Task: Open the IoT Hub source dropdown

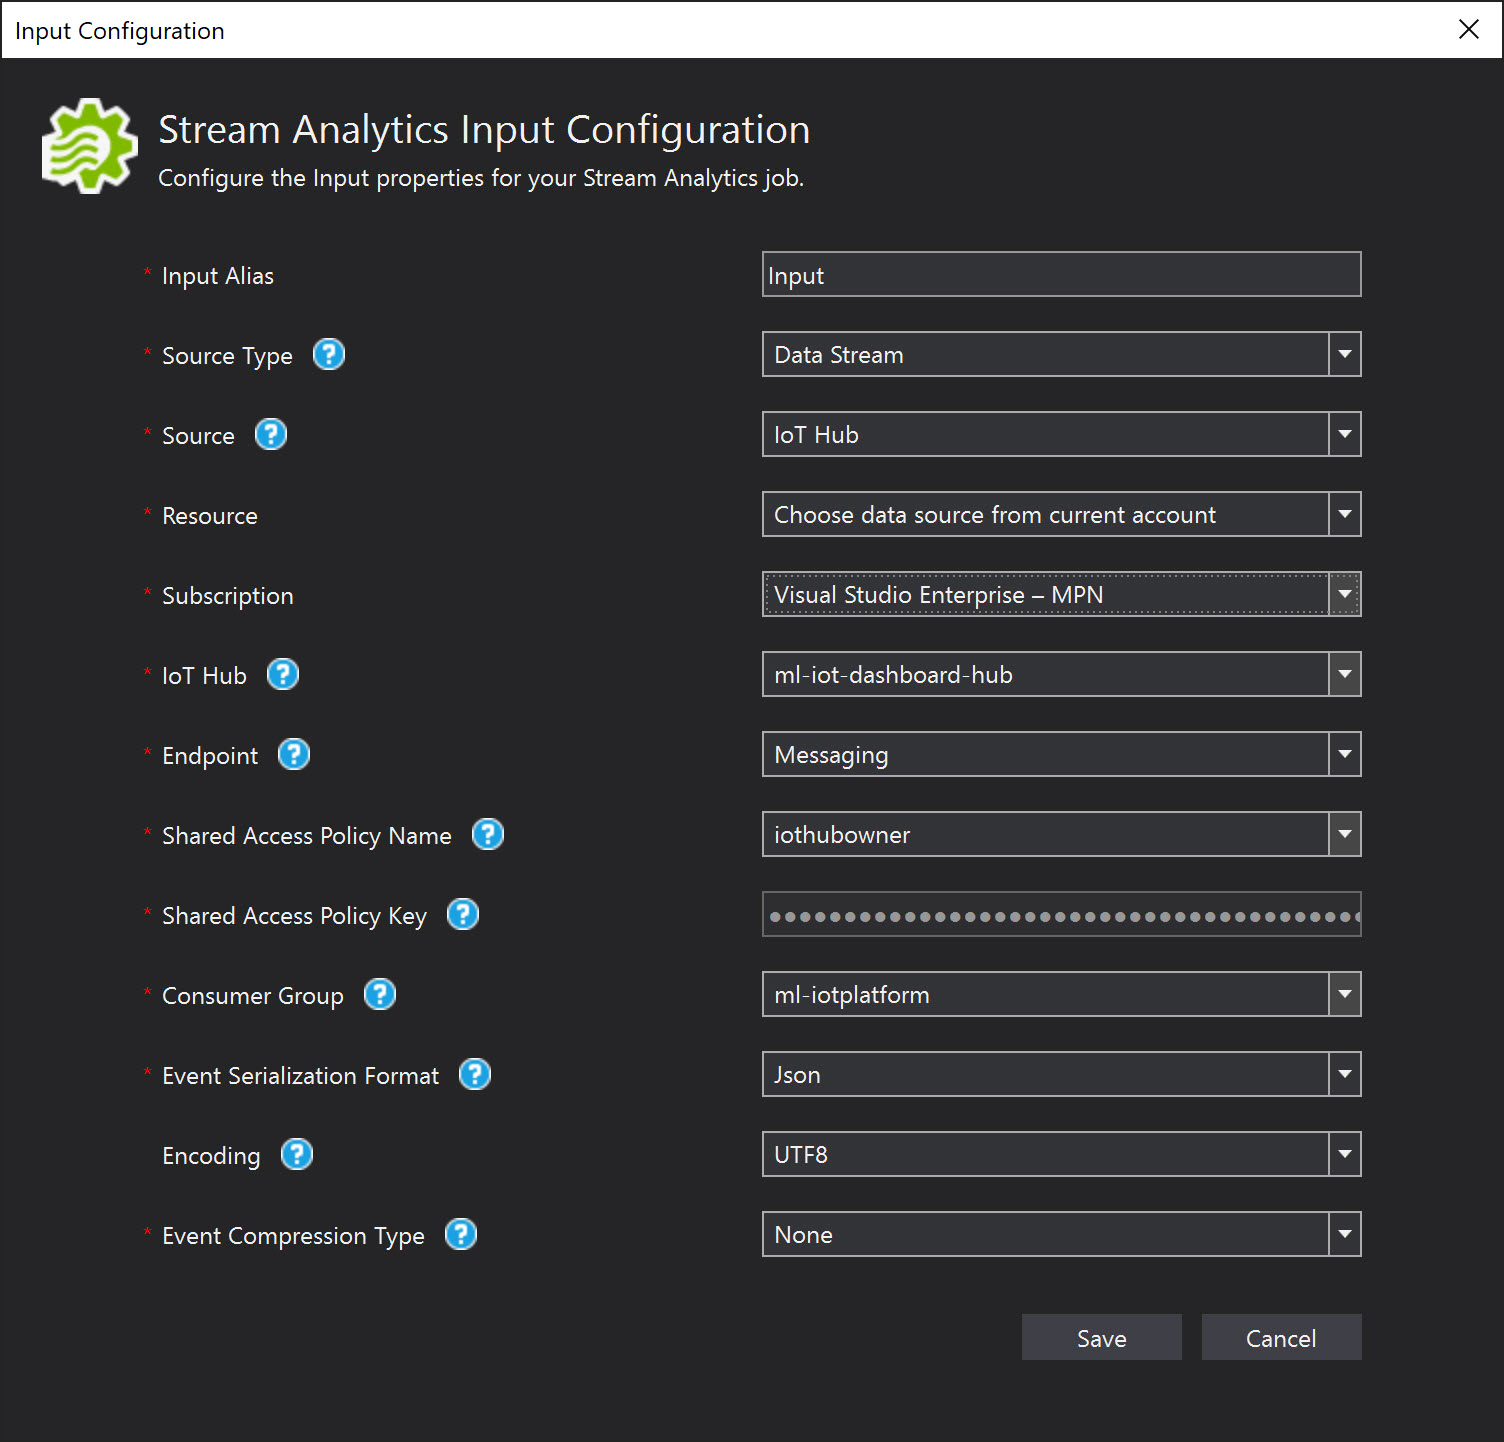Action: click(x=1061, y=434)
